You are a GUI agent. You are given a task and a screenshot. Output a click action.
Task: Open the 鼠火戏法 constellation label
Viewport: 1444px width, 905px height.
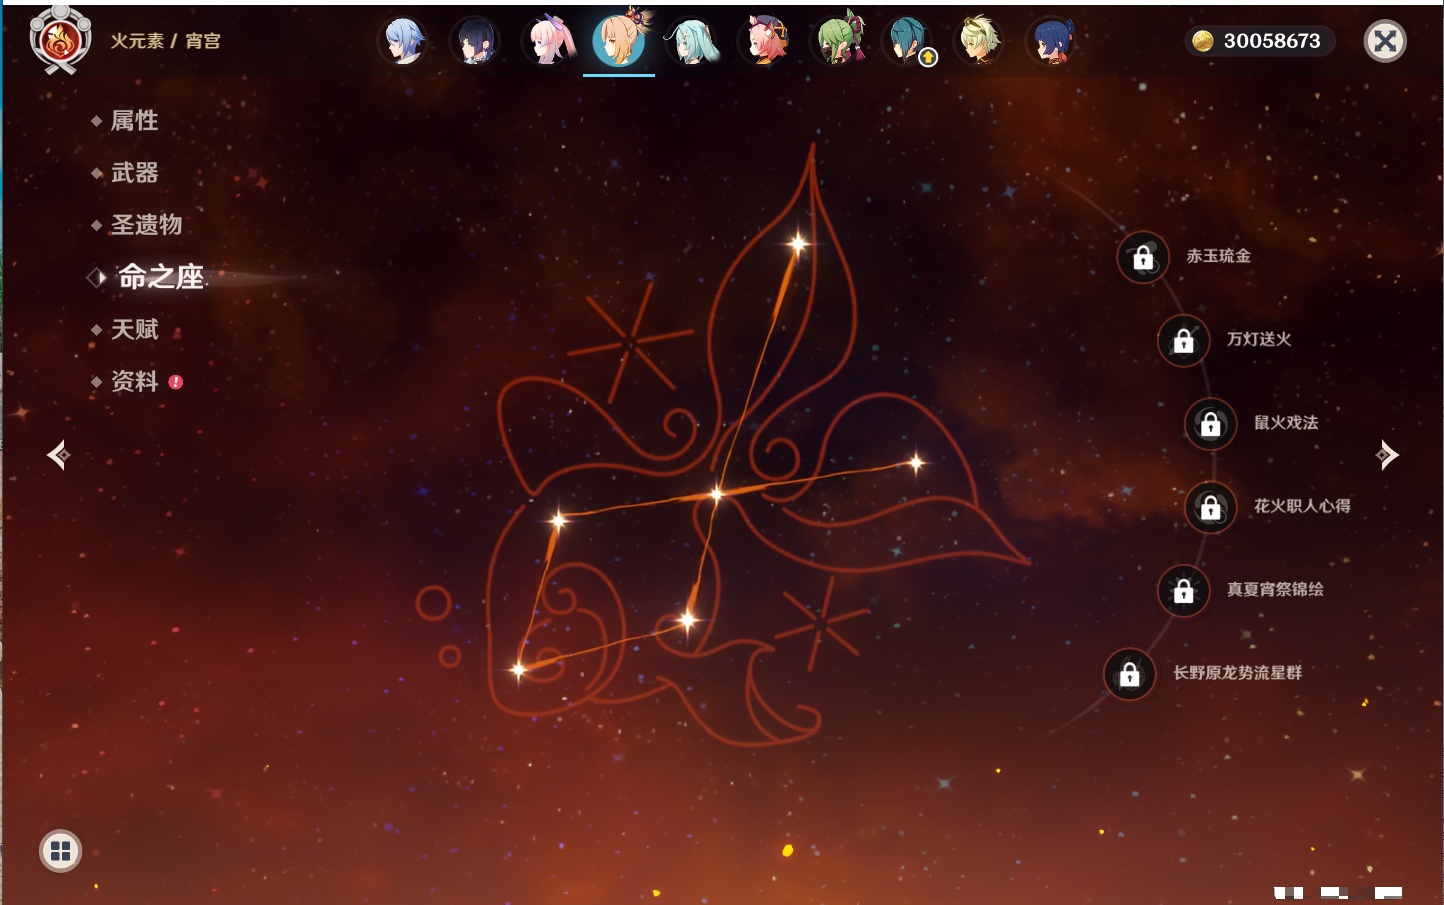[x=1286, y=422]
